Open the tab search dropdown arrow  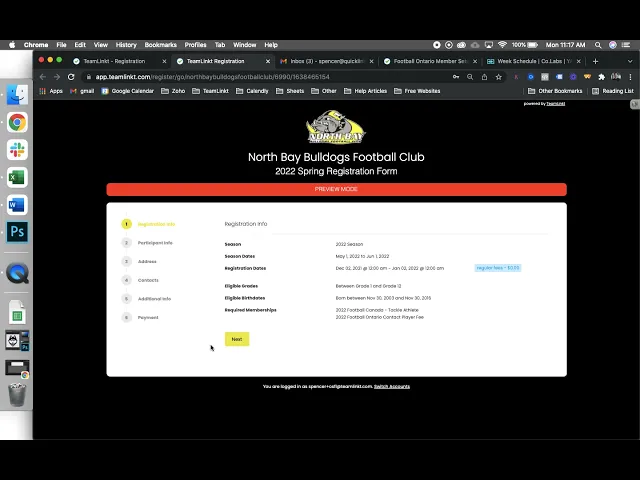pyautogui.click(x=630, y=61)
